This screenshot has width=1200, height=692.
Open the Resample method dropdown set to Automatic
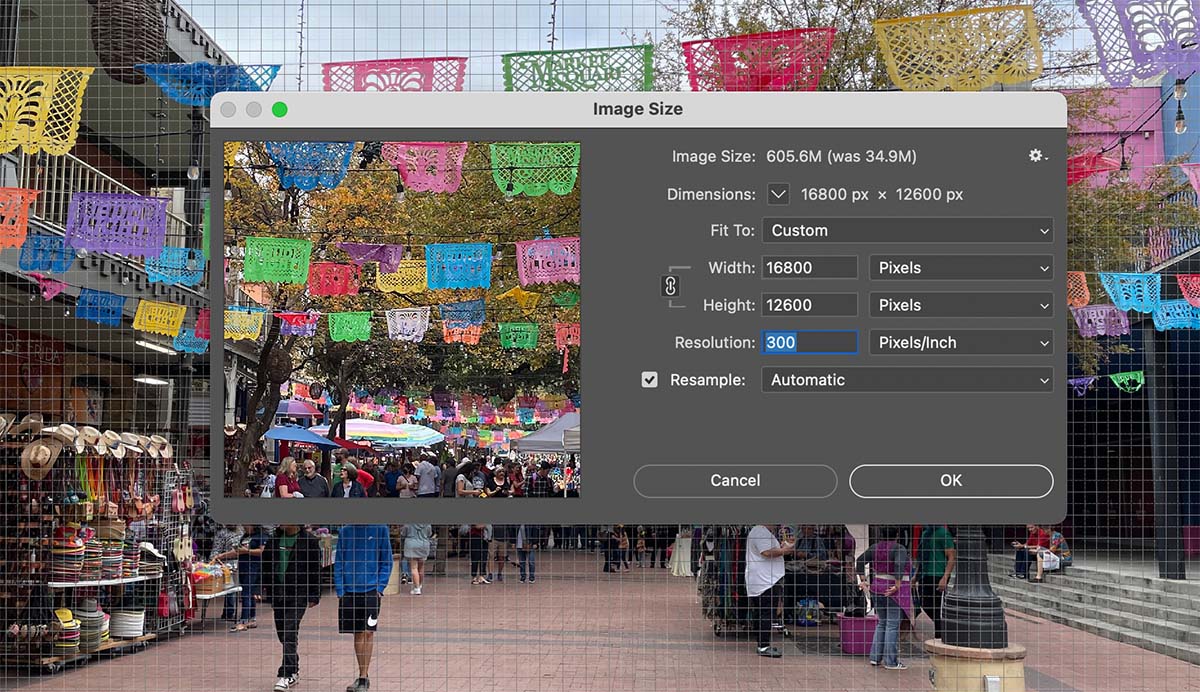(906, 380)
